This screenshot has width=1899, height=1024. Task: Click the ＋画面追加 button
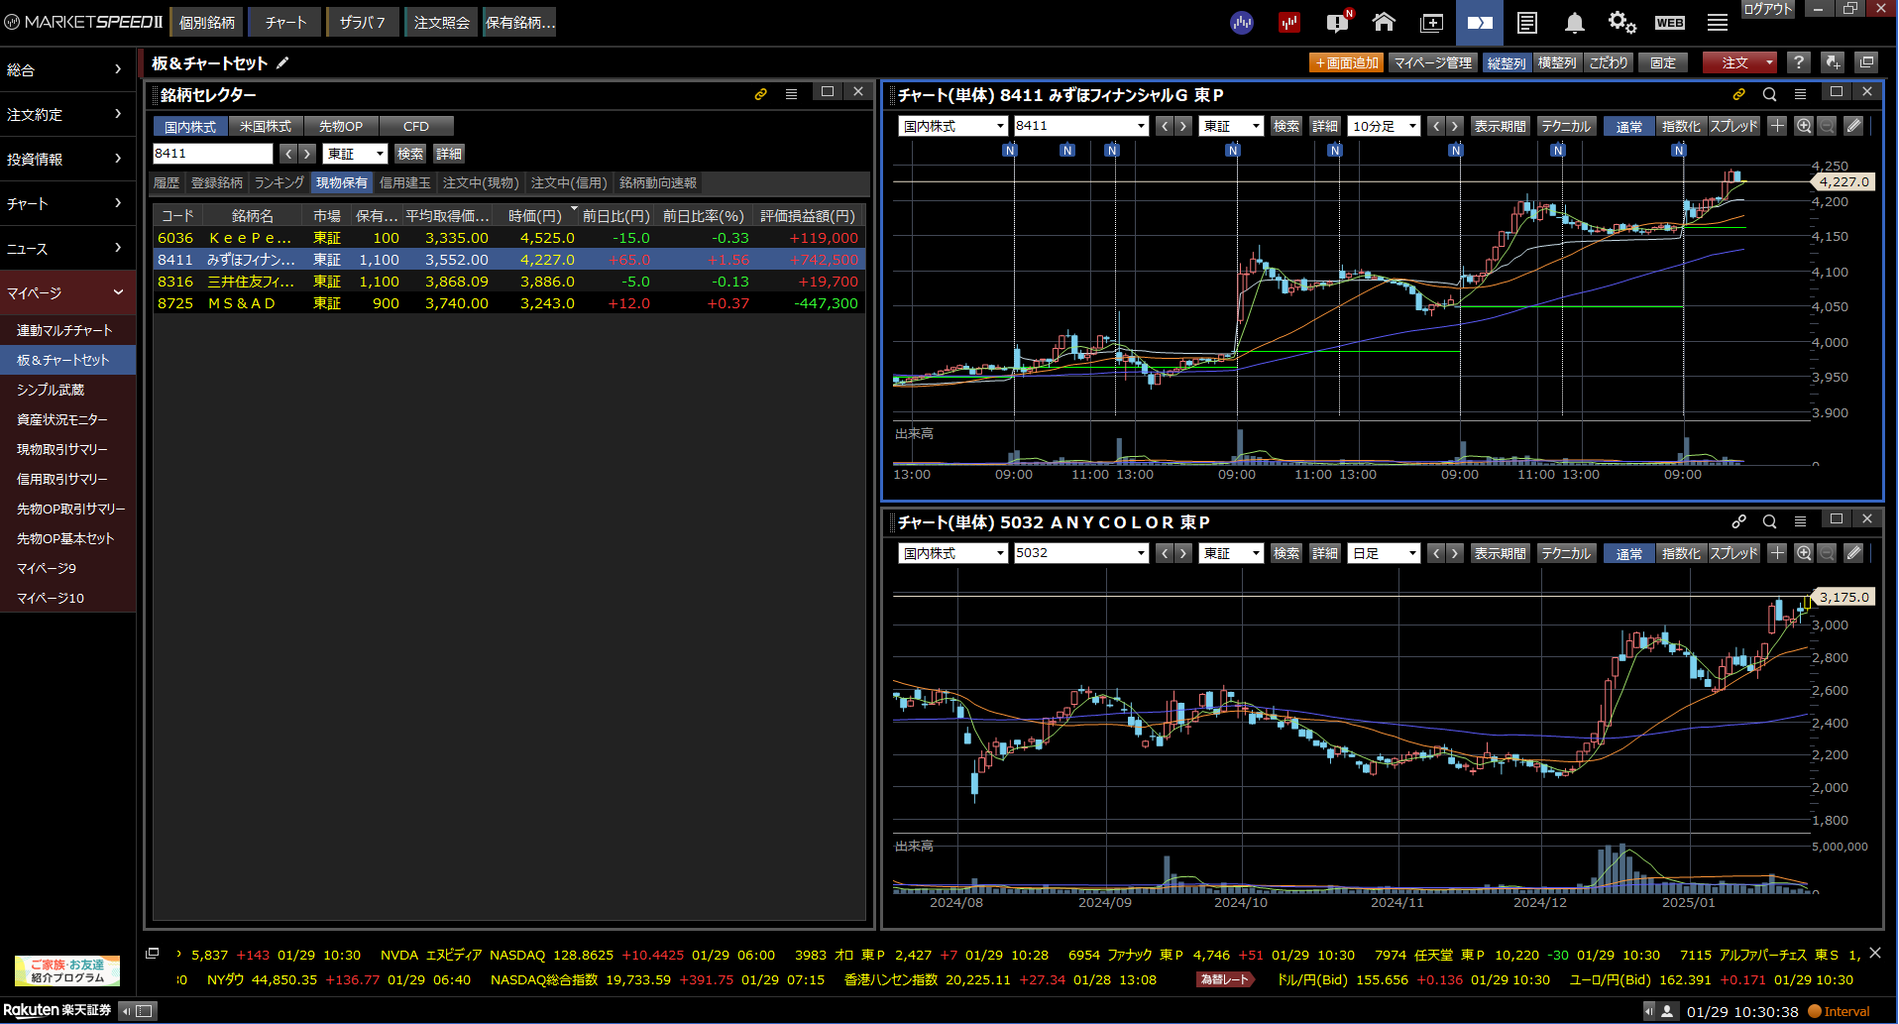click(x=1345, y=63)
